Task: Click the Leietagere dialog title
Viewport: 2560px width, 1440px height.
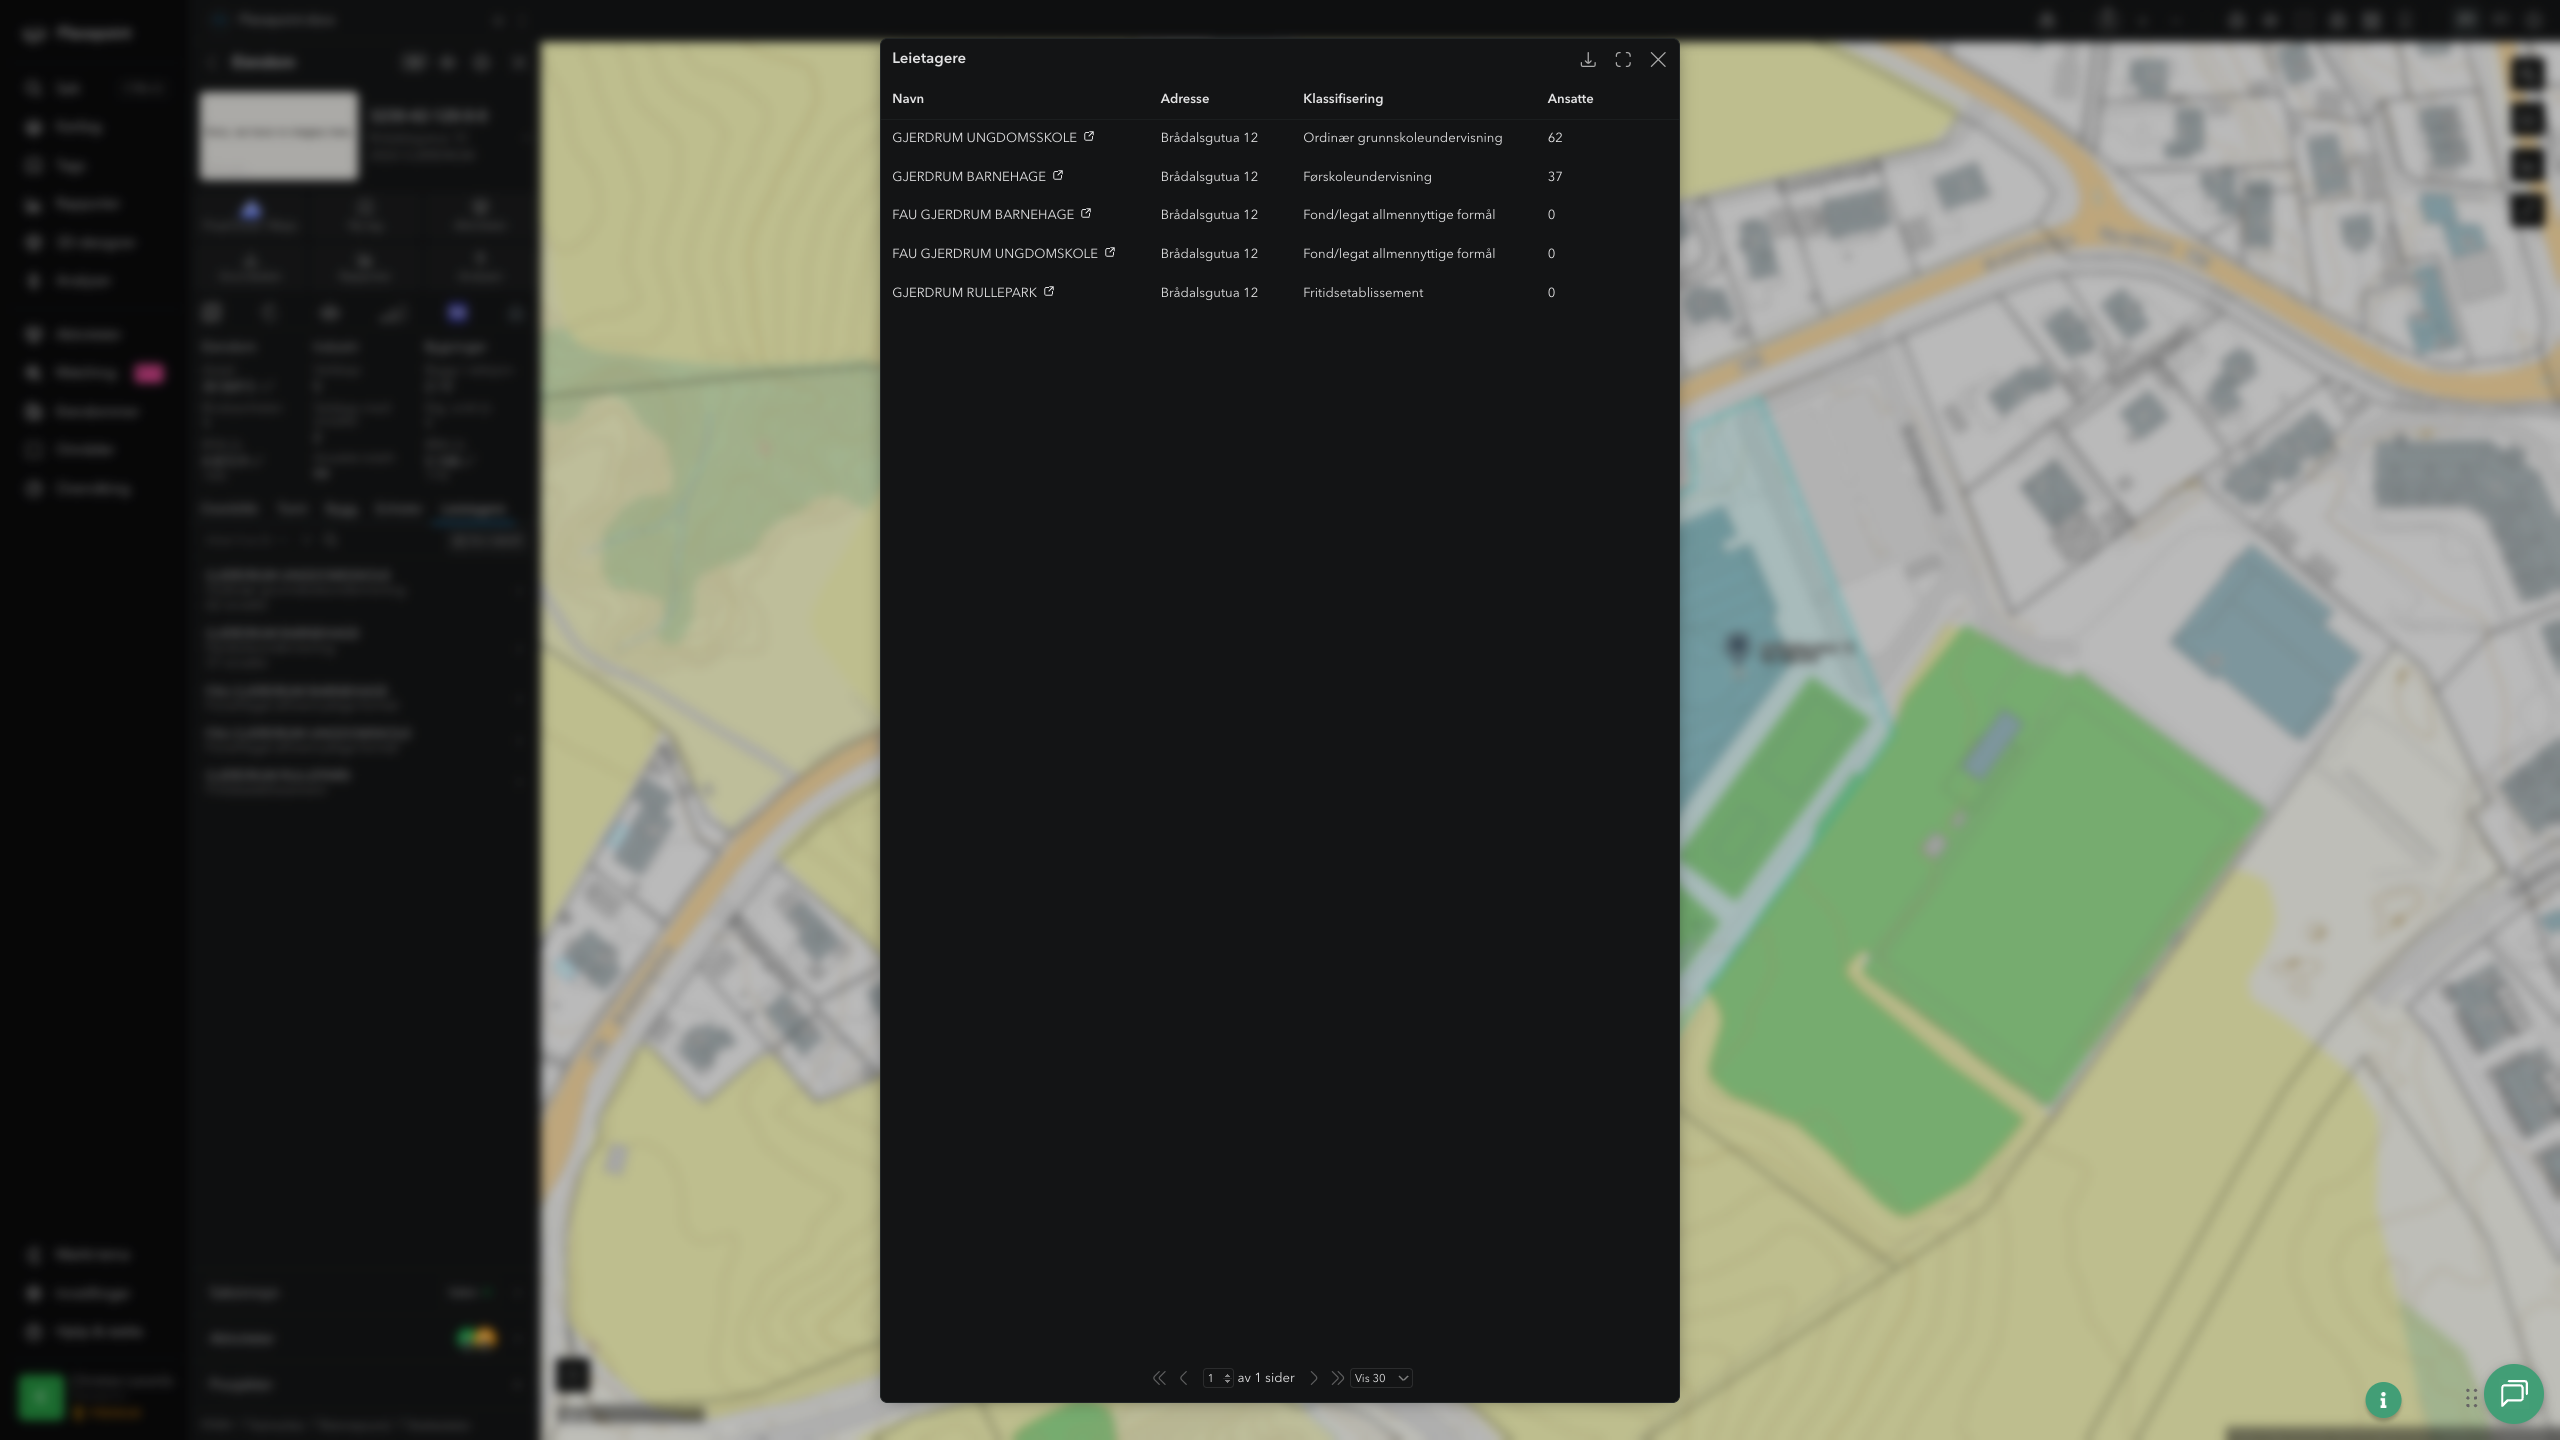Action: click(x=929, y=58)
